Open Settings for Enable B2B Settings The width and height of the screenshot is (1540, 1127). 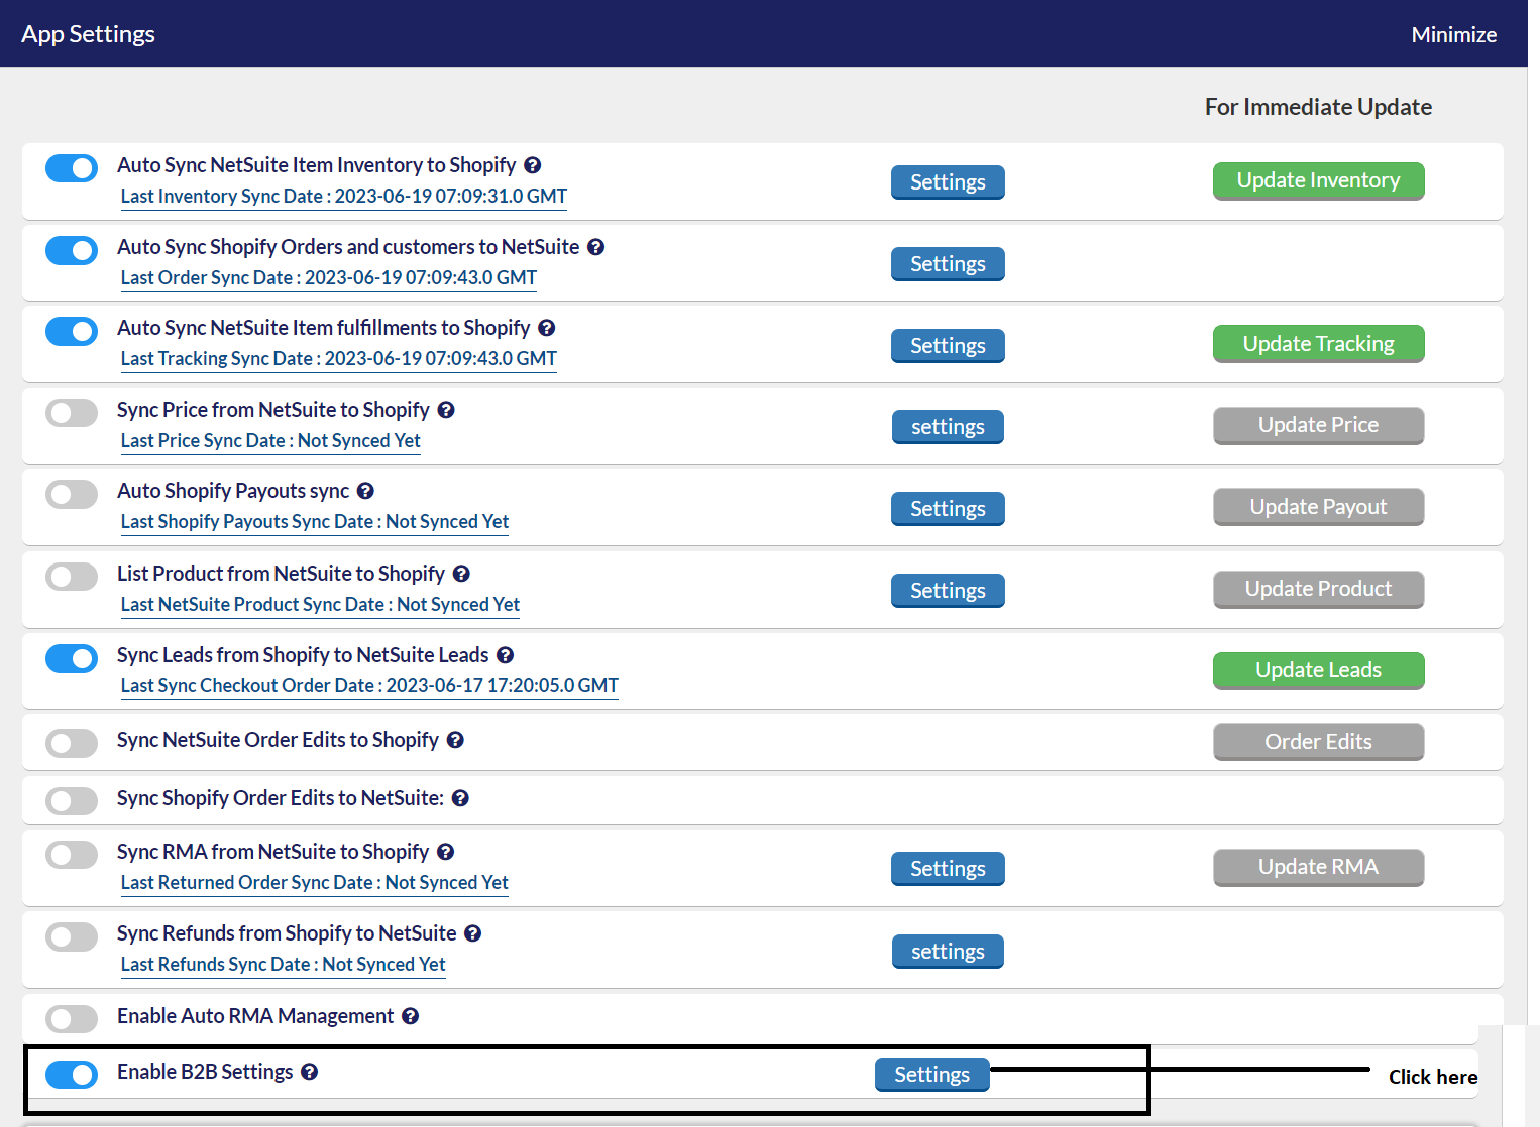[x=932, y=1074]
